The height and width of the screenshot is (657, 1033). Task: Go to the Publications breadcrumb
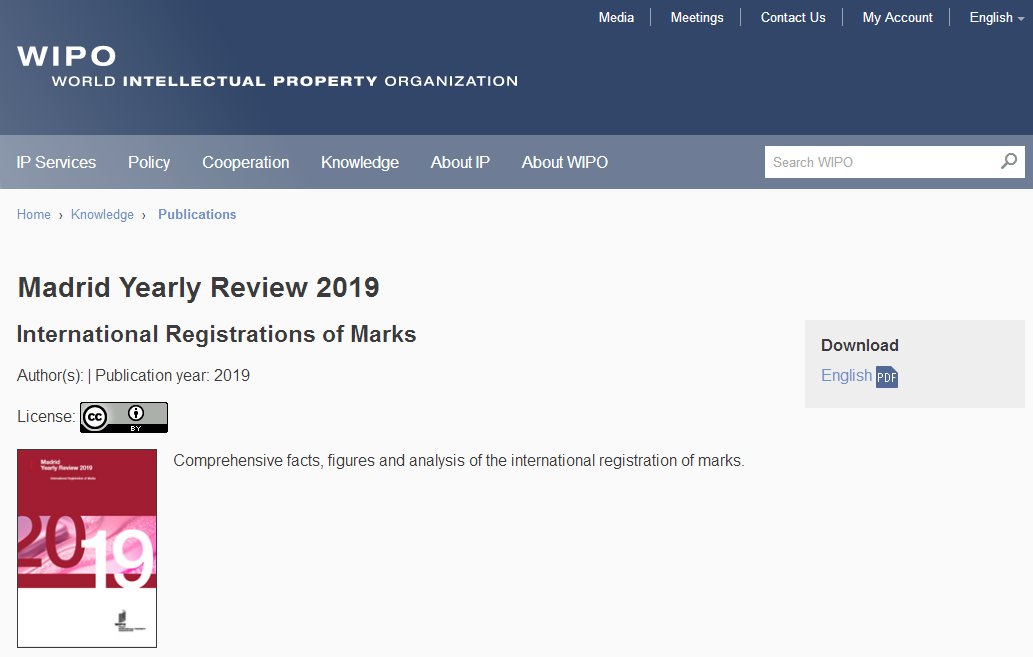(197, 214)
